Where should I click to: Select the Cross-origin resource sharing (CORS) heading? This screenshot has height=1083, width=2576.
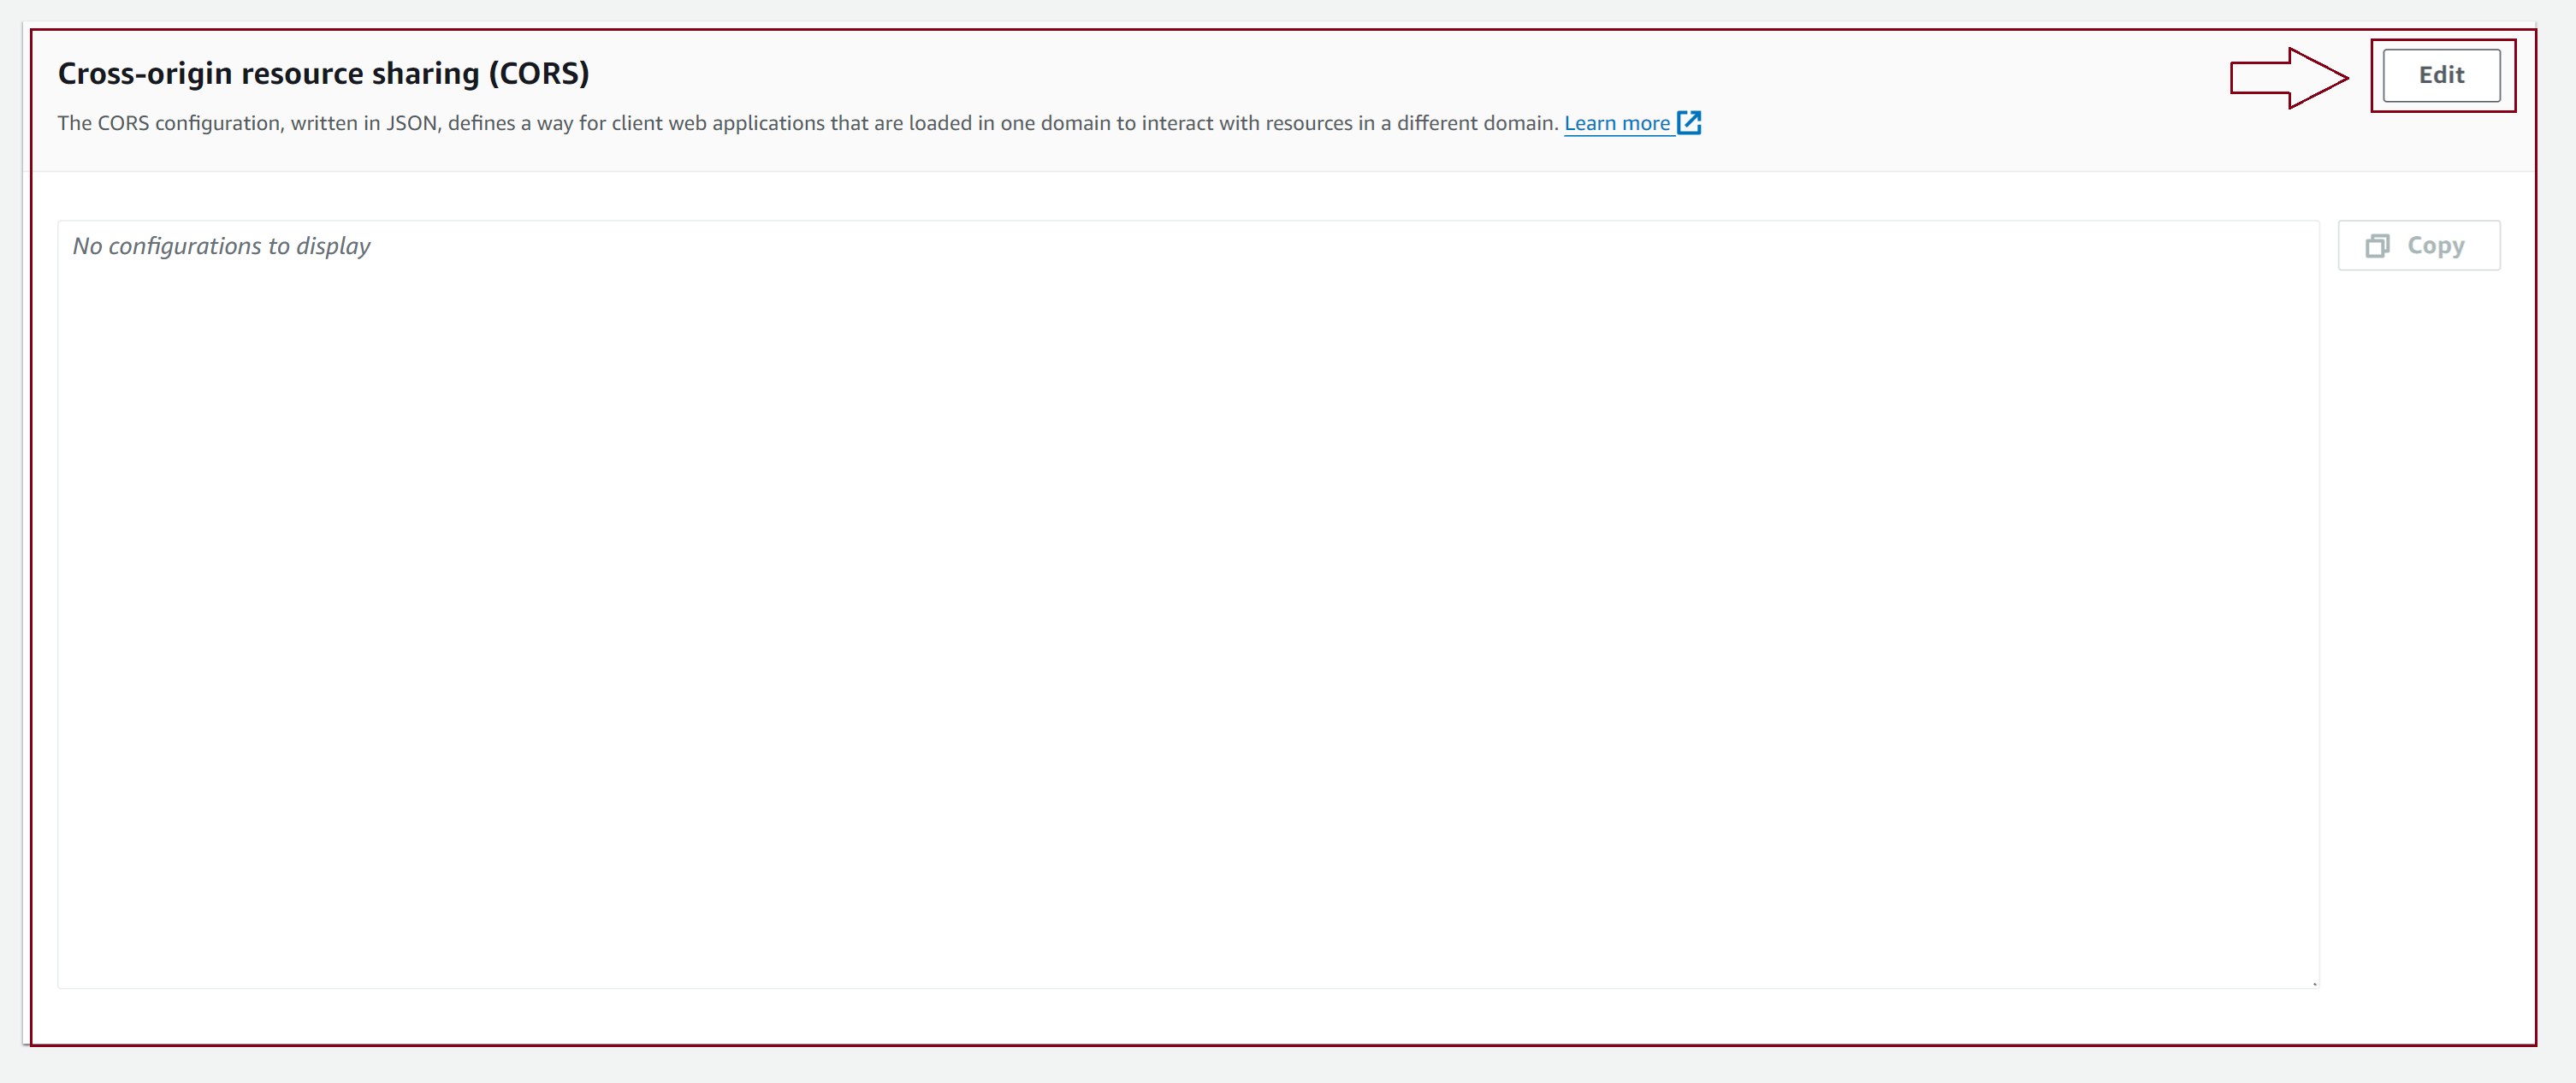323,73
